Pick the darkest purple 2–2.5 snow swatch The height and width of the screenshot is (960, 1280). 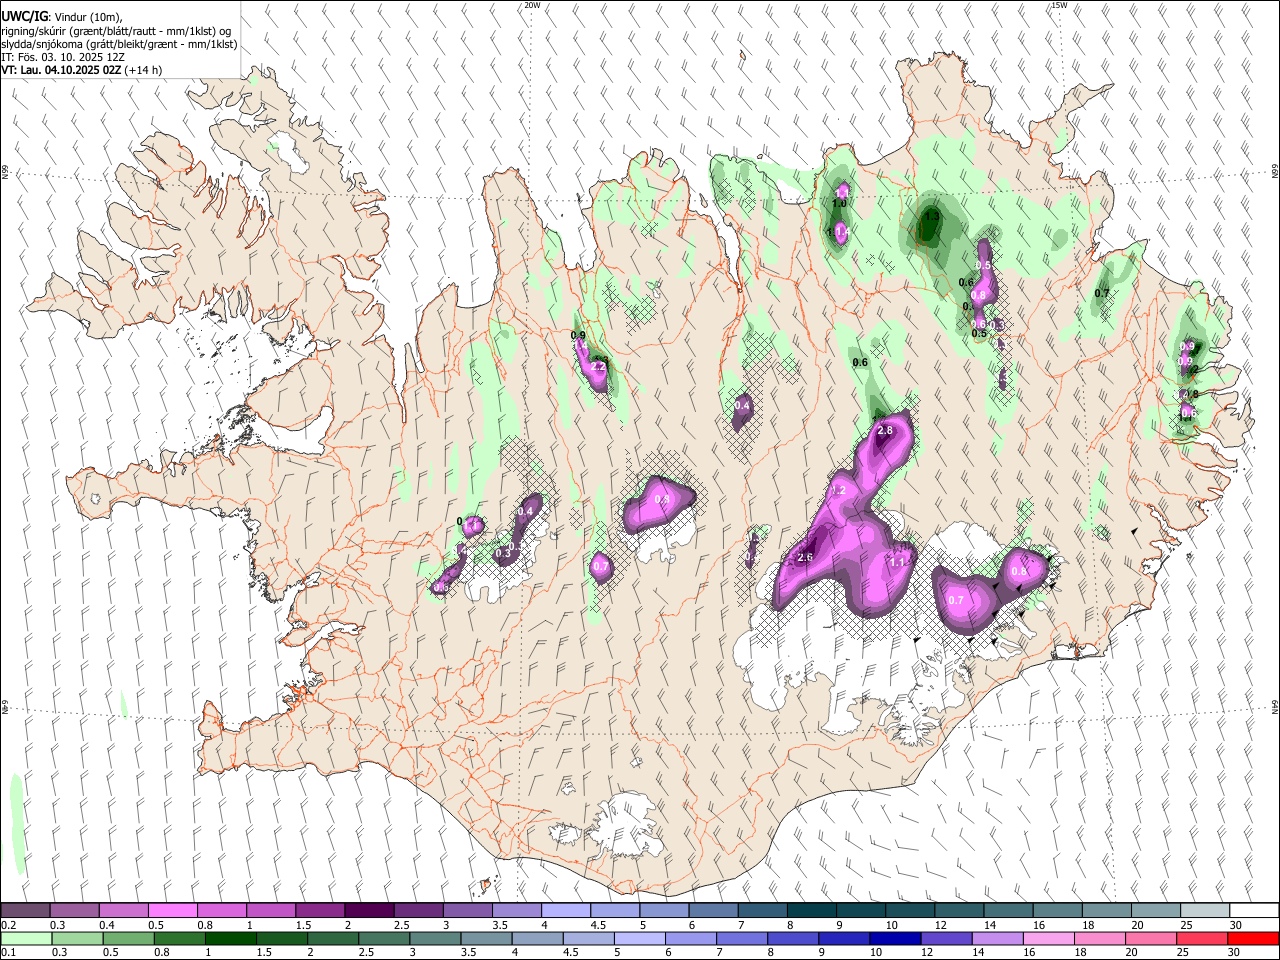click(x=369, y=910)
